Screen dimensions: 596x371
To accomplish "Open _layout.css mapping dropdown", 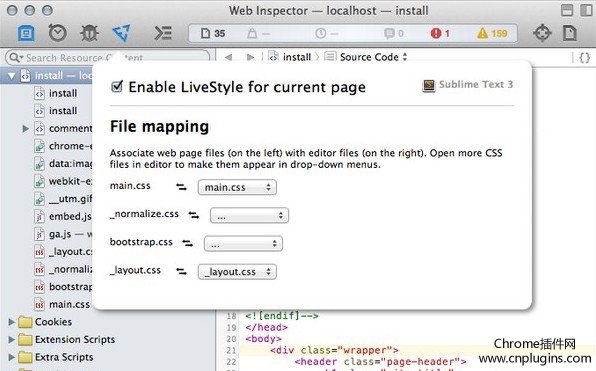I will (x=237, y=272).
